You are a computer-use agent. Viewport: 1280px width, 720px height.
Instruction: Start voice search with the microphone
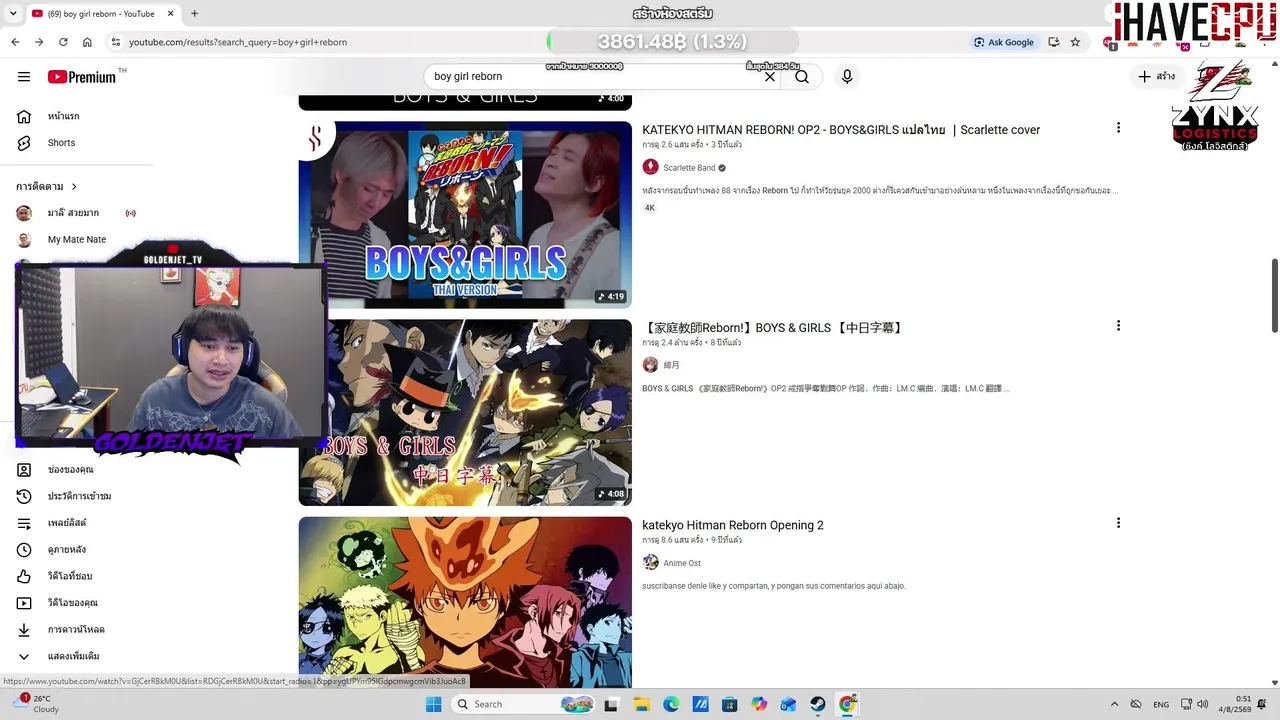coord(847,77)
